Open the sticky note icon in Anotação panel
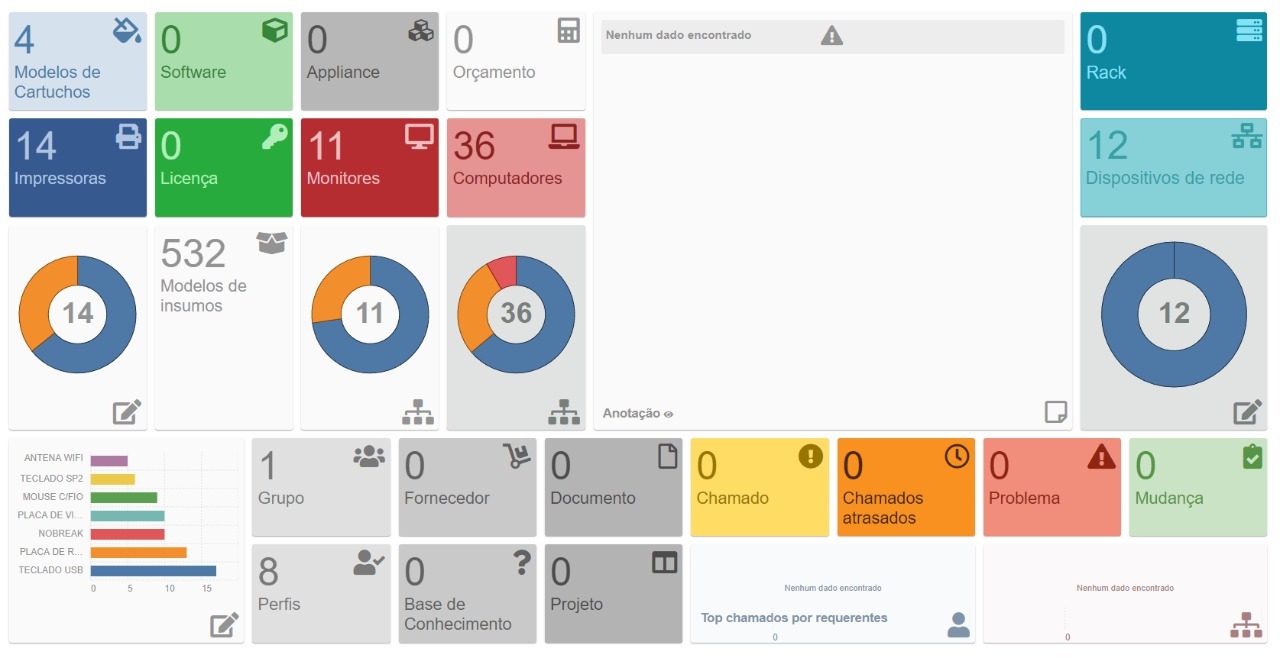This screenshot has width=1280, height=658. click(x=1055, y=412)
